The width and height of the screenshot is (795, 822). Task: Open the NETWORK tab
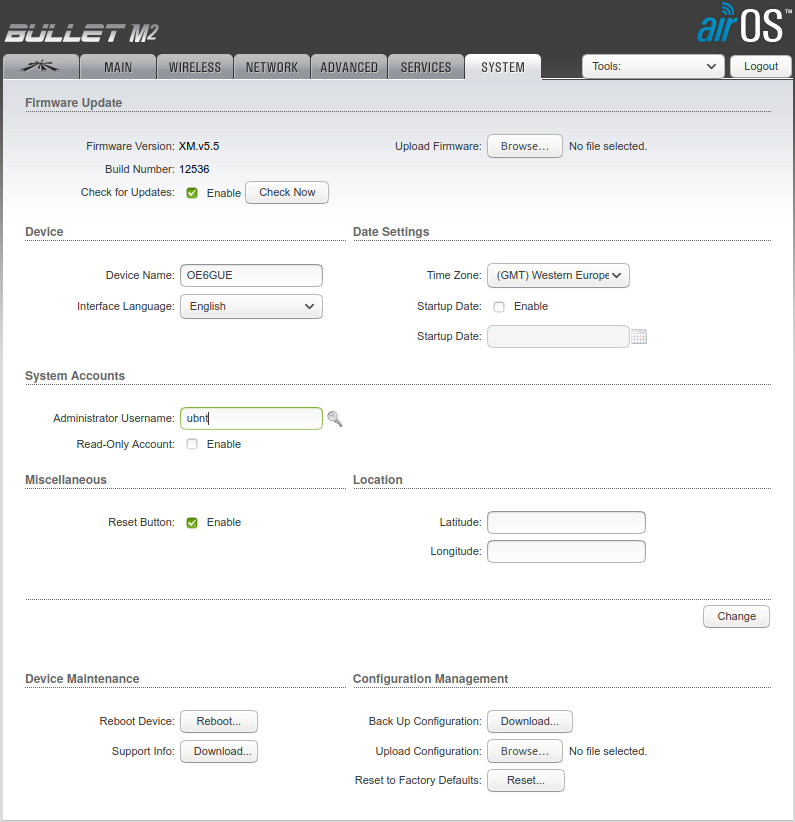point(272,67)
